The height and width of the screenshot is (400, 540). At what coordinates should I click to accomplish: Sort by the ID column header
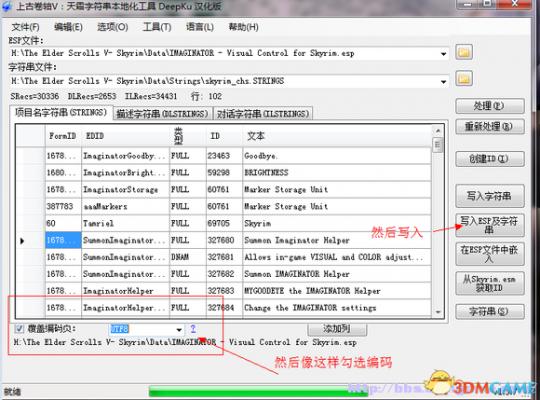click(224, 136)
